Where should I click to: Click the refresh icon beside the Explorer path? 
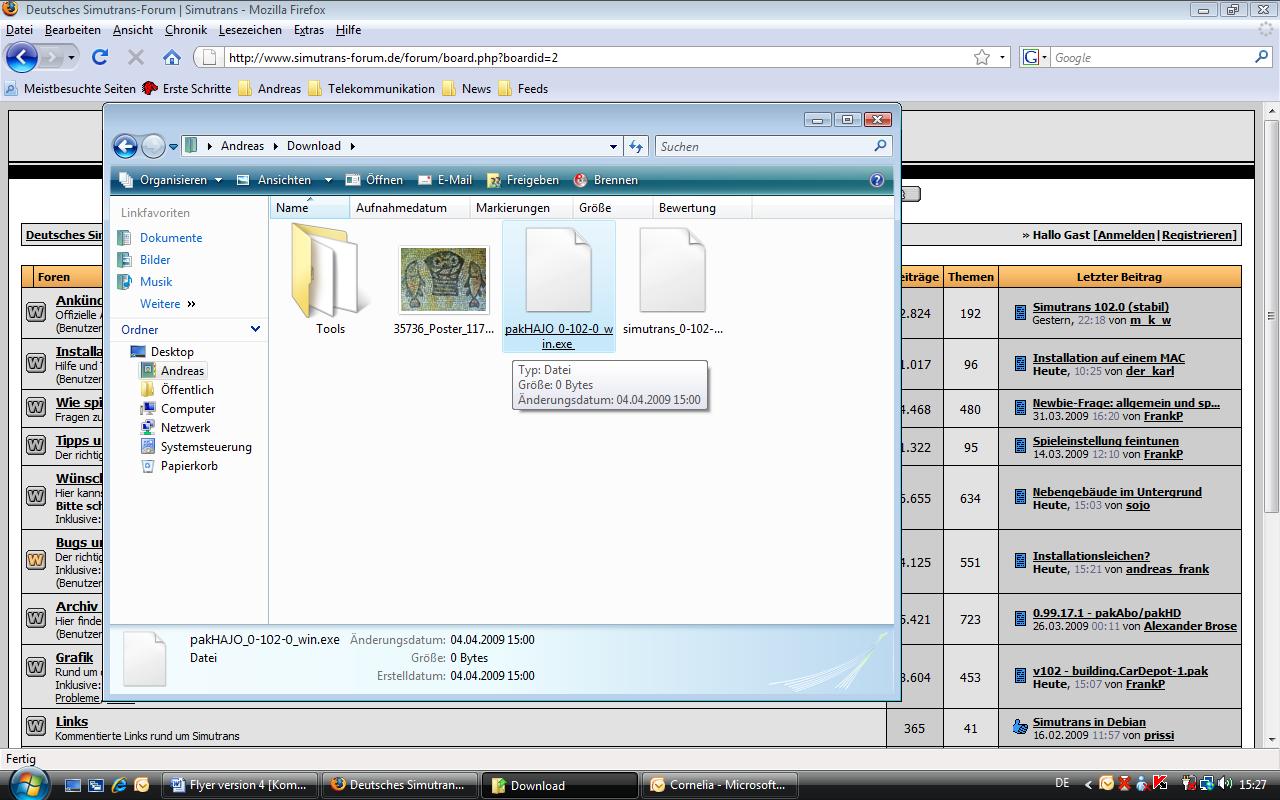(x=636, y=146)
